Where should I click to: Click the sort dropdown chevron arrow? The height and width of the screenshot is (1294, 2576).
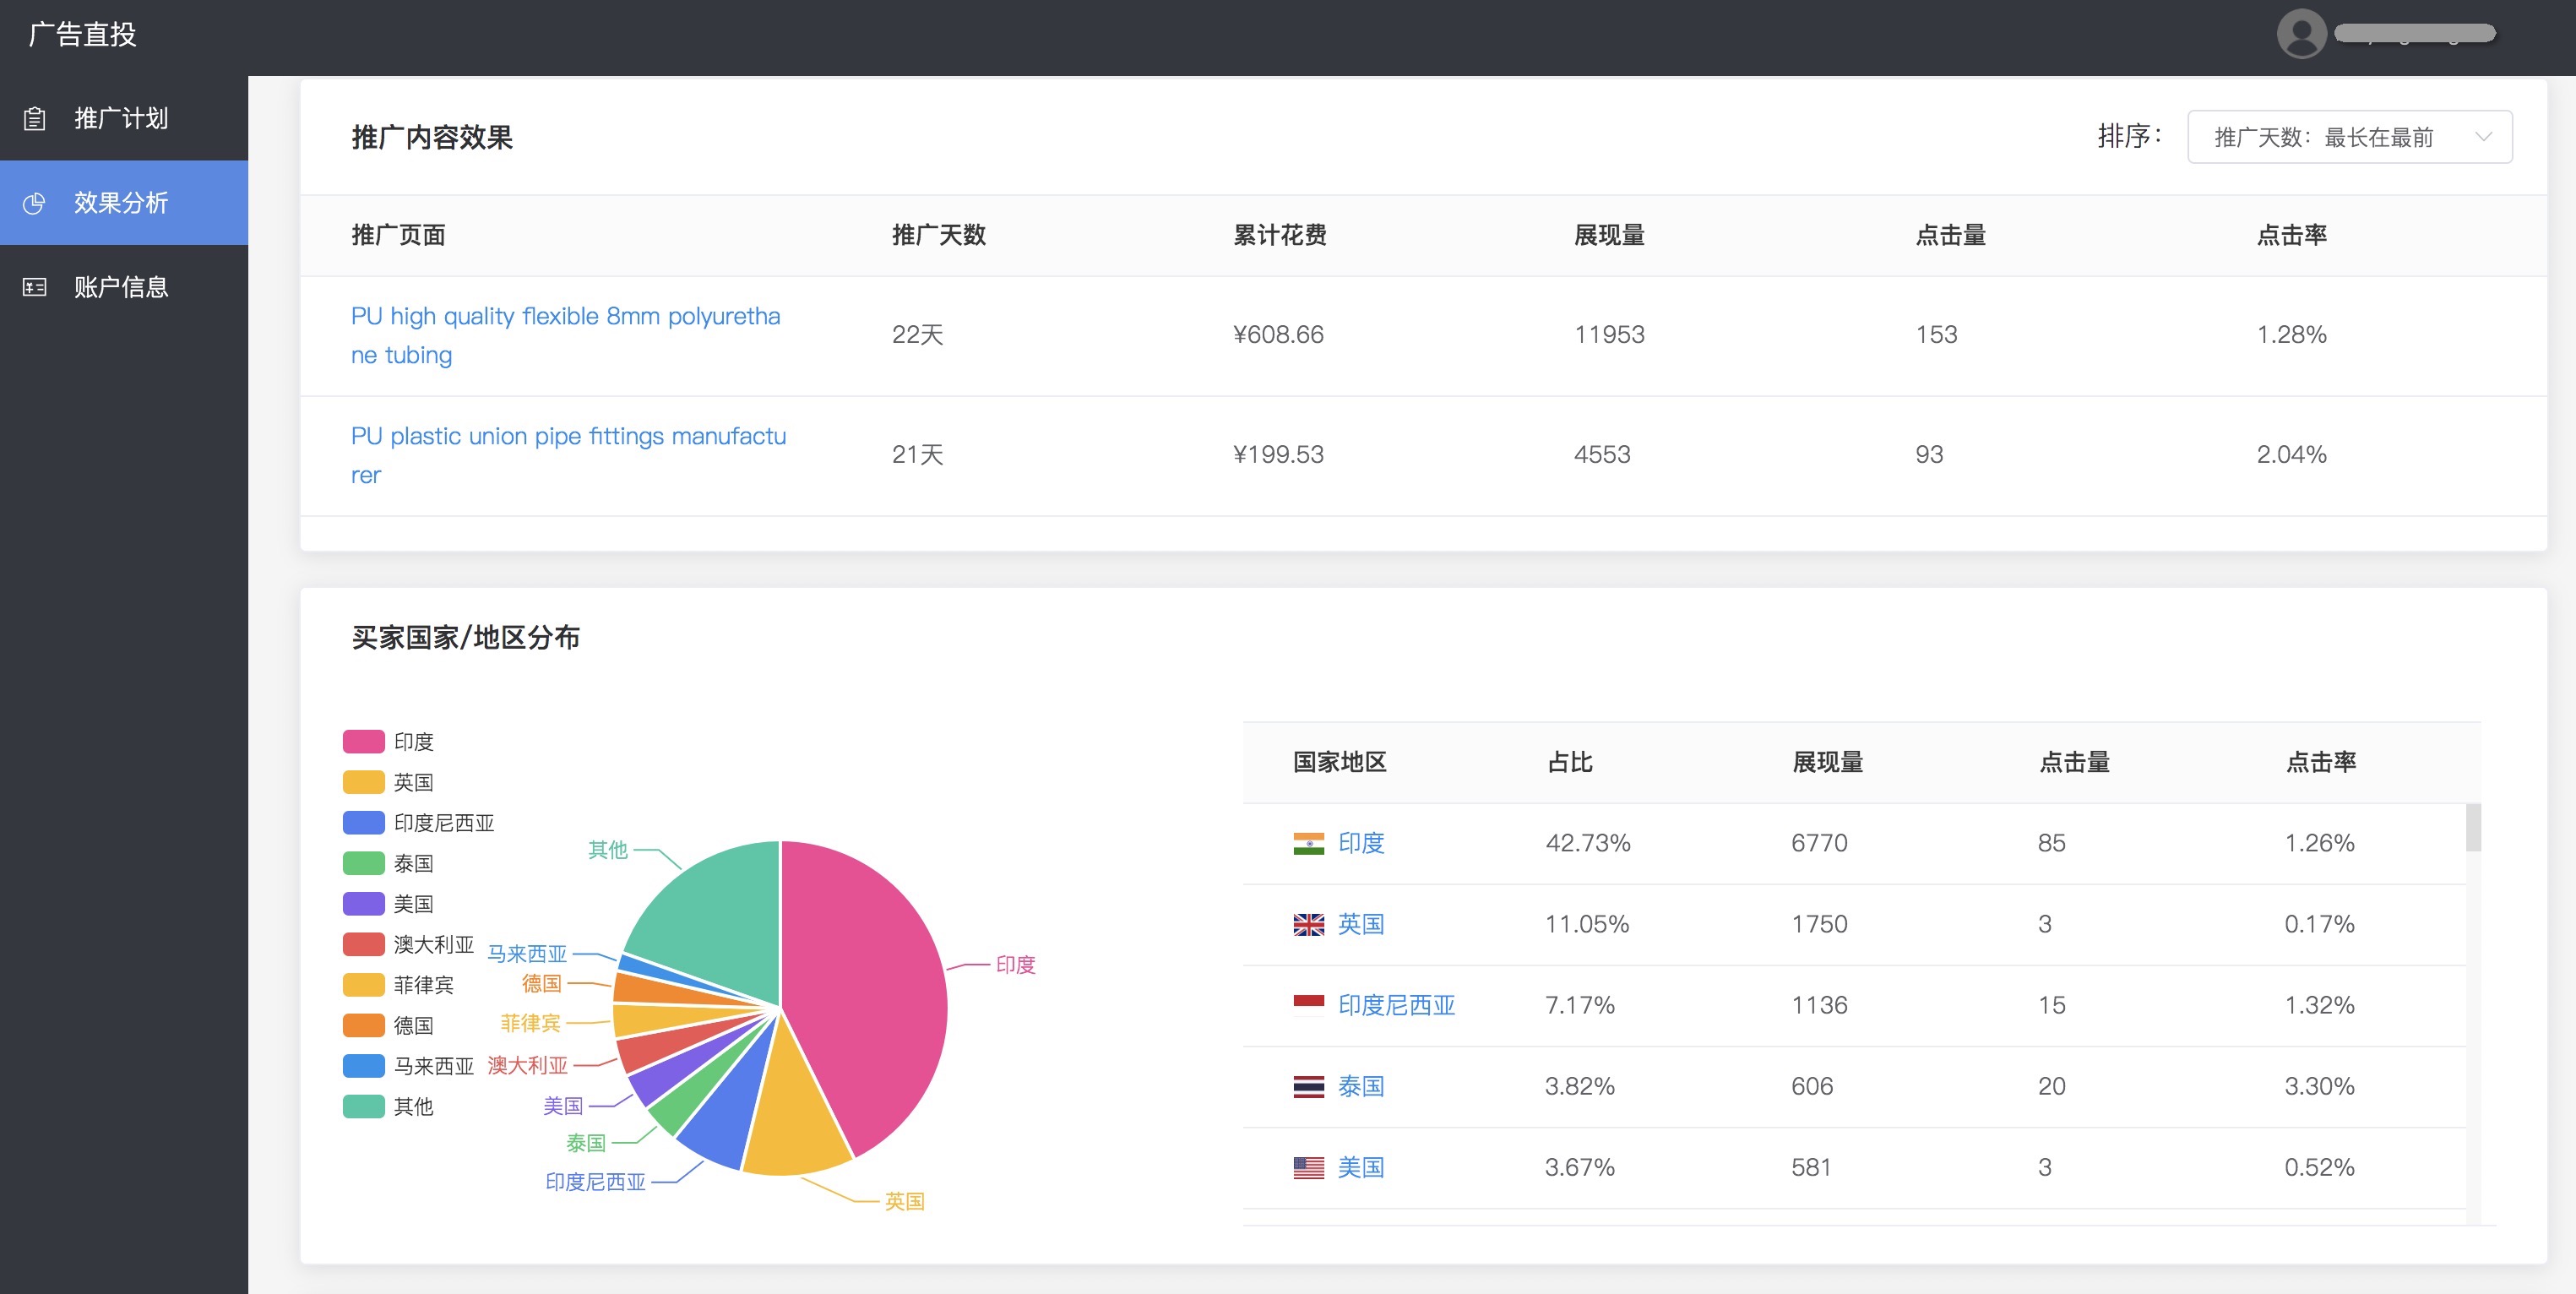pos(2483,137)
